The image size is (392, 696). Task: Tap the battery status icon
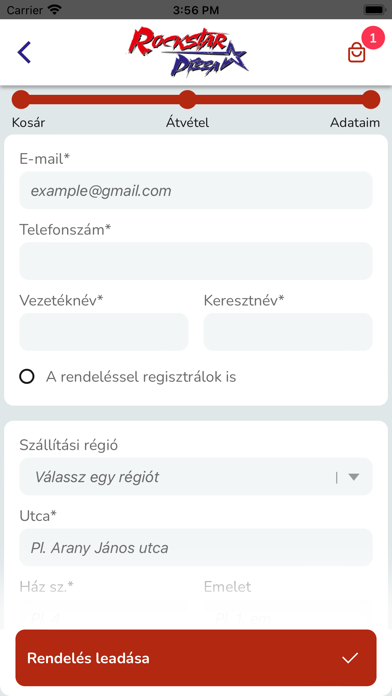point(374,10)
